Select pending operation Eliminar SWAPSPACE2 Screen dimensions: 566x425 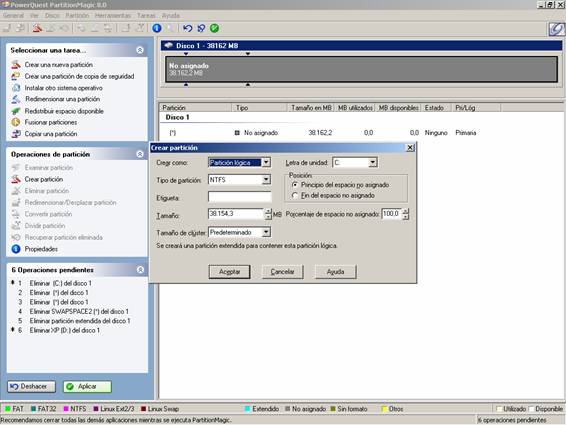(x=79, y=311)
